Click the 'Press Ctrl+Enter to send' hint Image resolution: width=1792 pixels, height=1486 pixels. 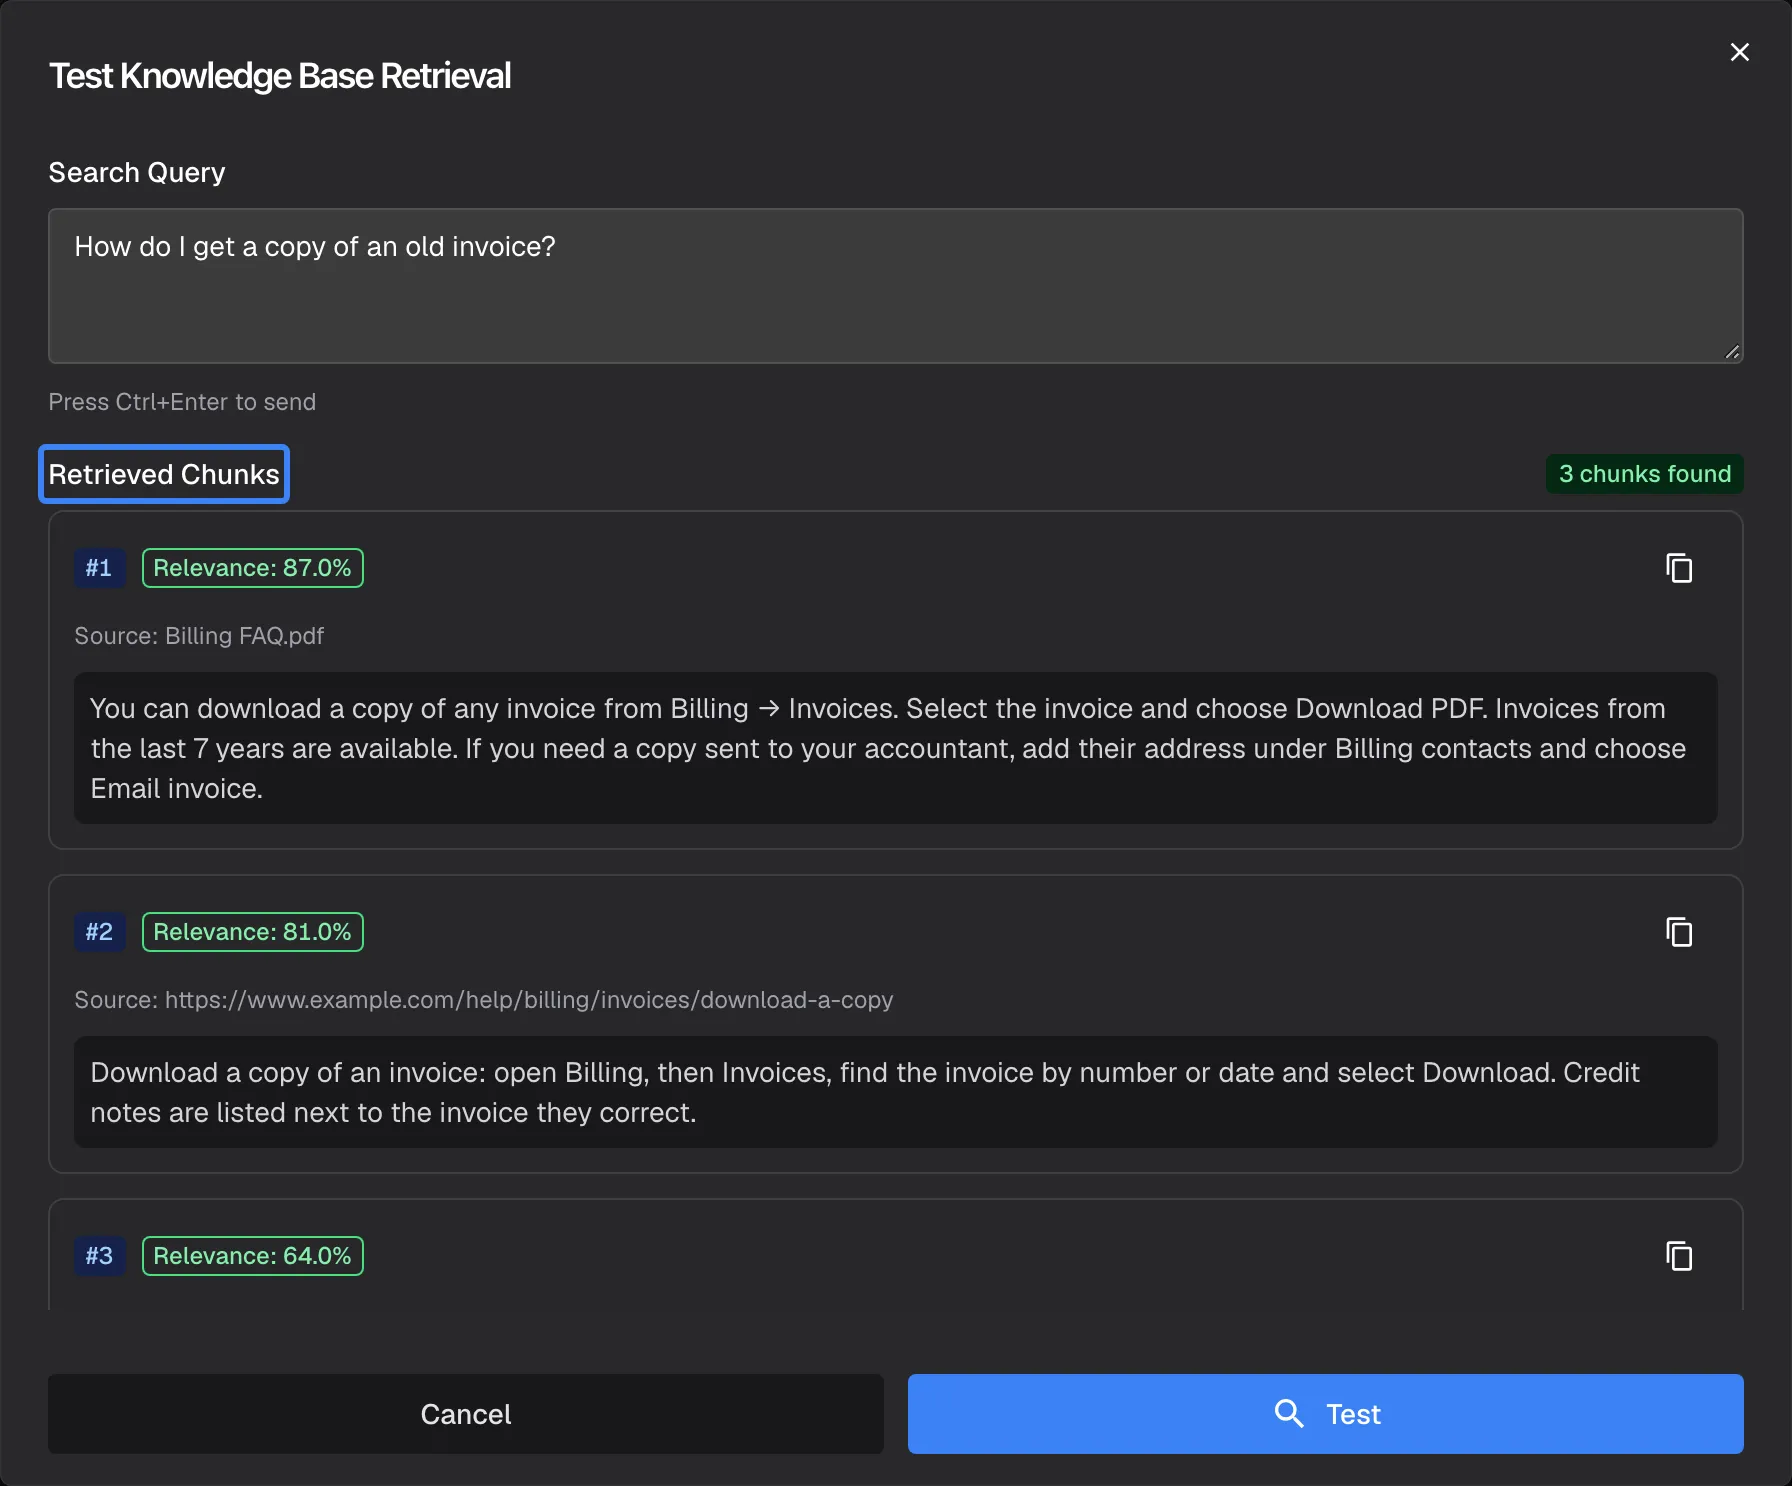(x=182, y=402)
